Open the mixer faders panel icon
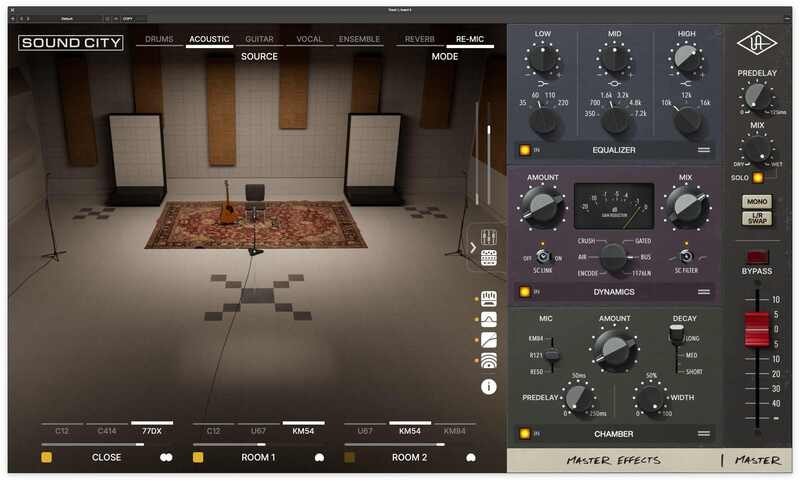Viewport: 800px width, 482px height. (489, 237)
